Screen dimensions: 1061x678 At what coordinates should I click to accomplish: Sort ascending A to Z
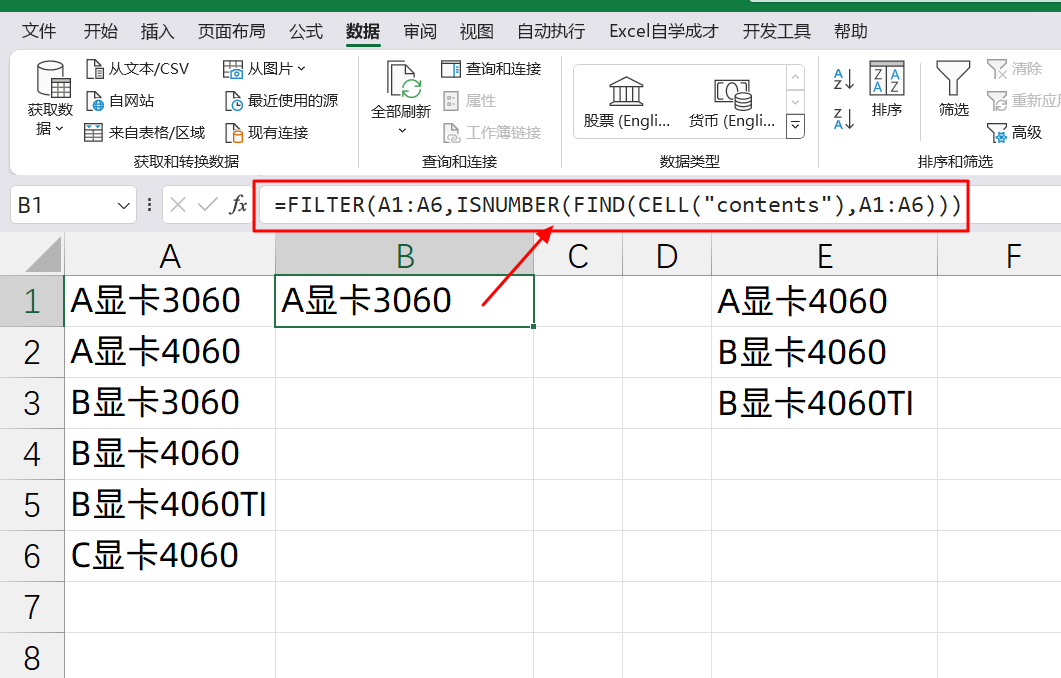[844, 80]
